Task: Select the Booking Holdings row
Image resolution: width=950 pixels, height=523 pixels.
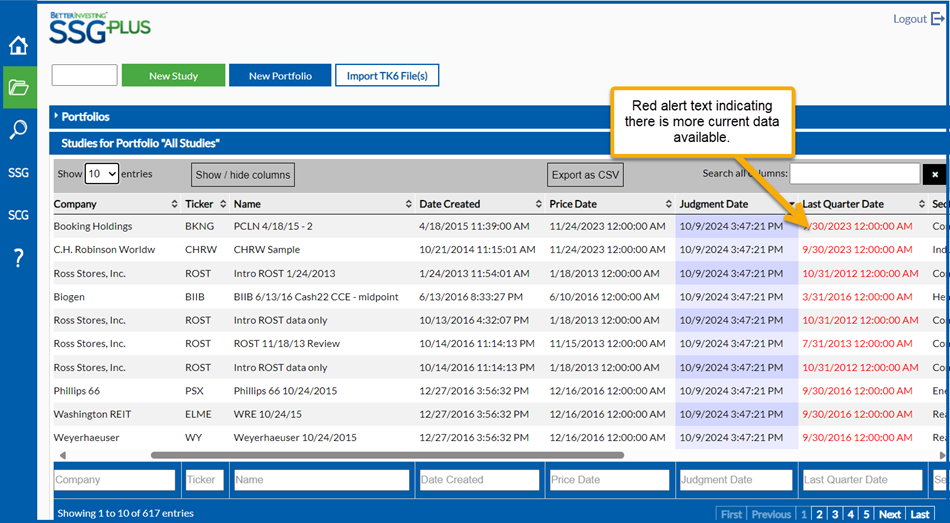Action: tap(500, 226)
